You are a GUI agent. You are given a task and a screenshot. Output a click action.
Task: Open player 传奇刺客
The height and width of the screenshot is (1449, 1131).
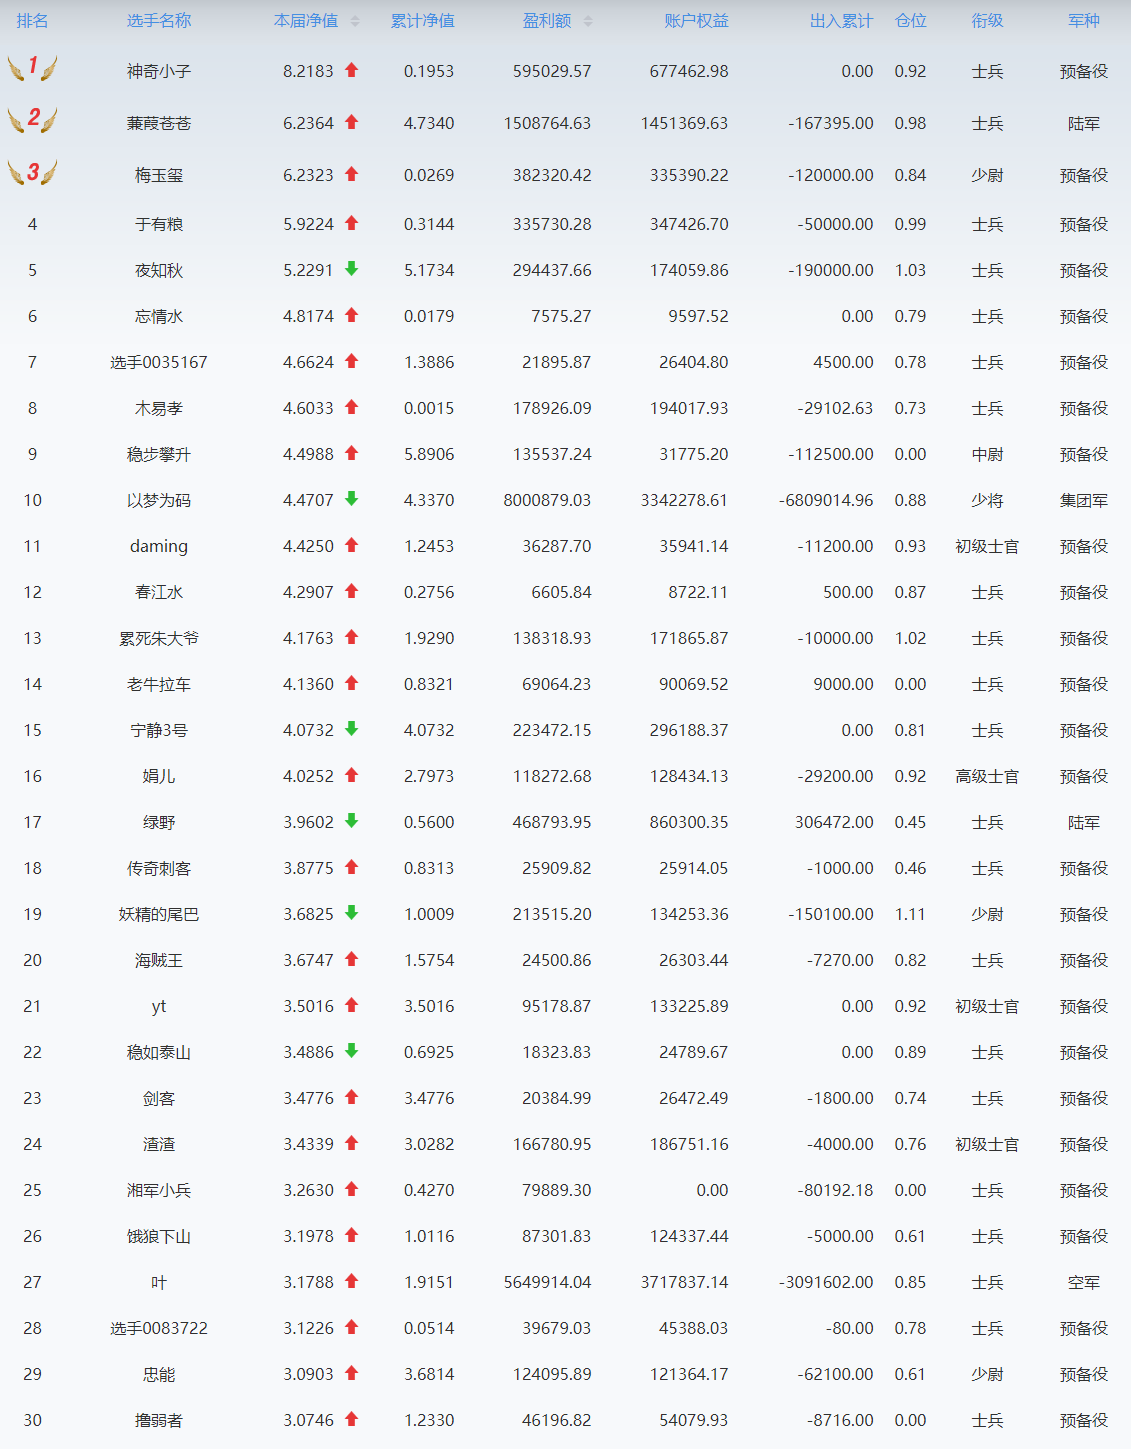click(159, 869)
